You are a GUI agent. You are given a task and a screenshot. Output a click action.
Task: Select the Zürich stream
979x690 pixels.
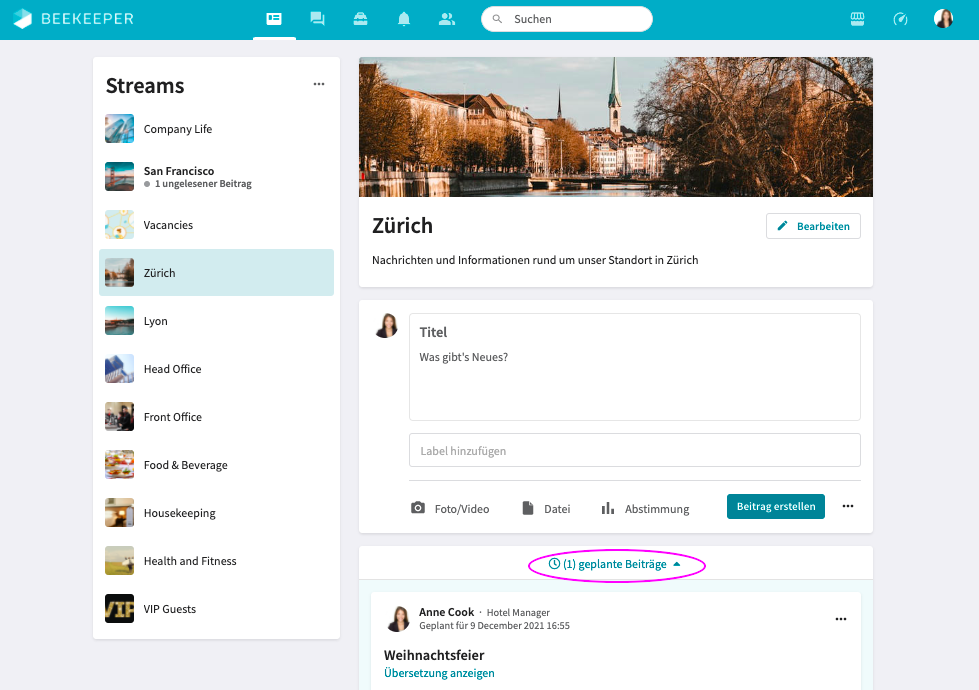[x=216, y=272]
